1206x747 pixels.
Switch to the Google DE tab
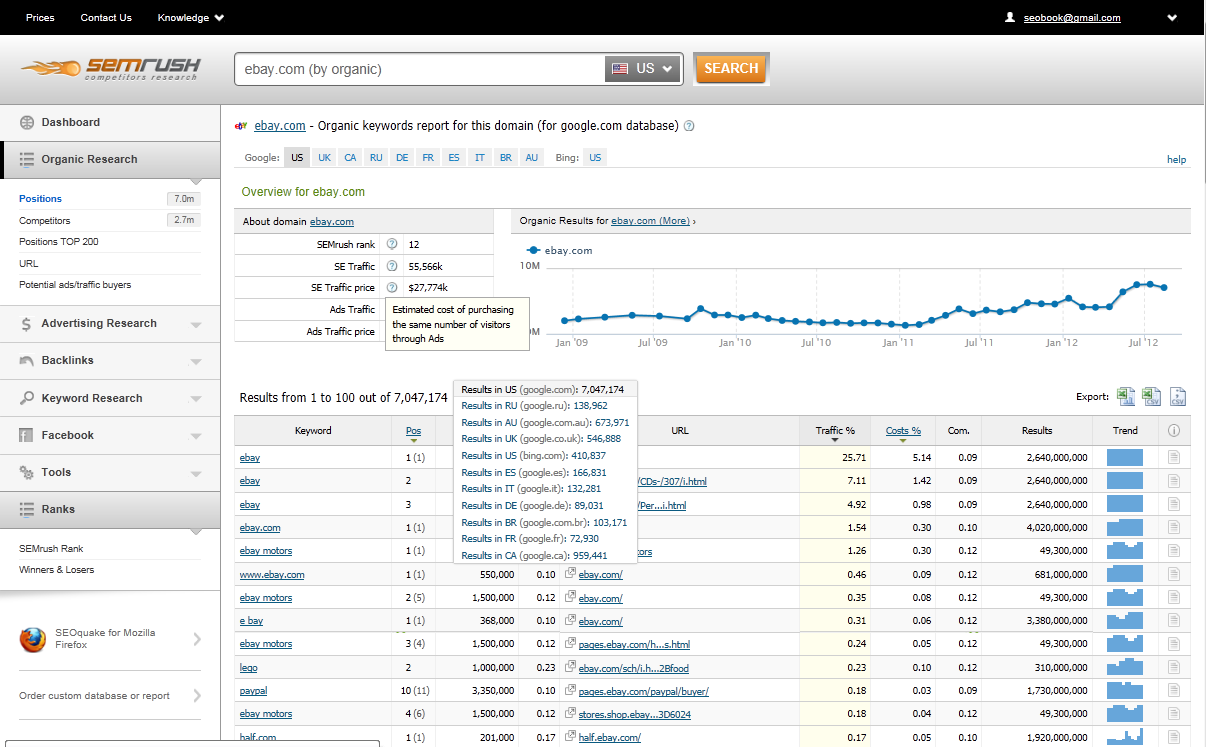(402, 158)
